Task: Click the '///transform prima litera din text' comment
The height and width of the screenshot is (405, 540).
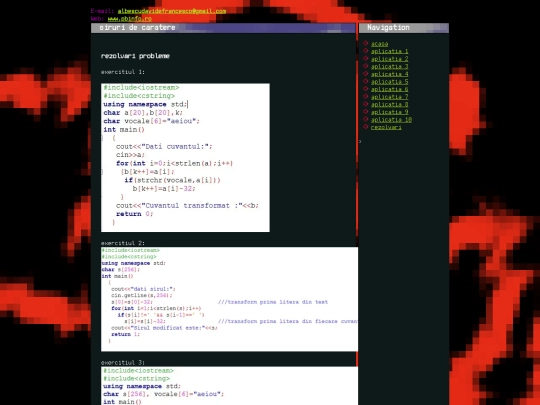Action: point(273,302)
